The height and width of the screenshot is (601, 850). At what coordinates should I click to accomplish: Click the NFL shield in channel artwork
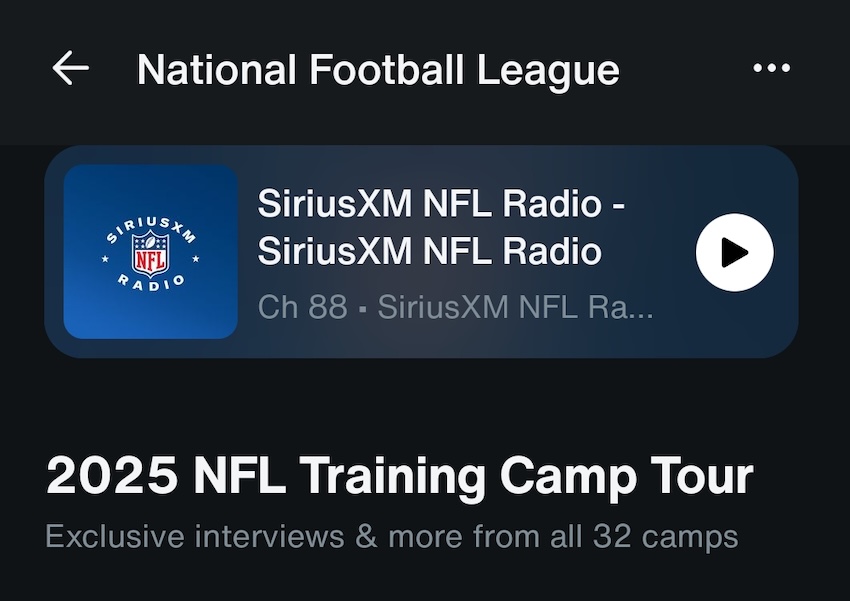pyautogui.click(x=151, y=252)
